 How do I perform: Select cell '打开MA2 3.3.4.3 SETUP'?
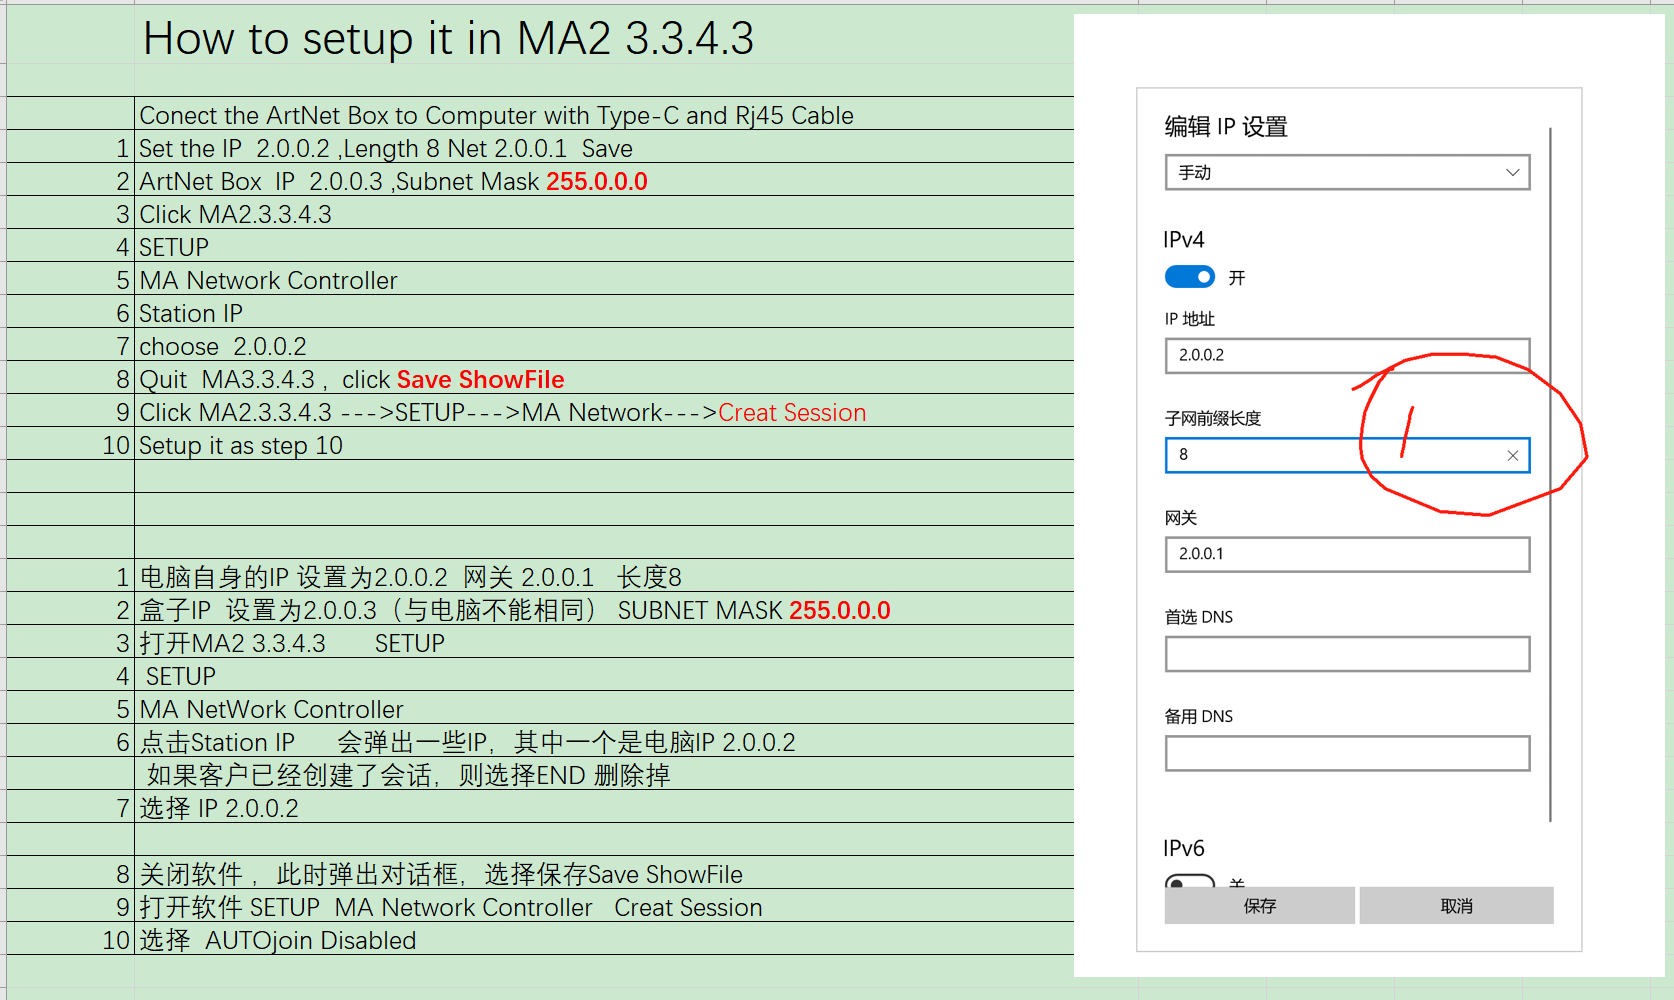(604, 642)
